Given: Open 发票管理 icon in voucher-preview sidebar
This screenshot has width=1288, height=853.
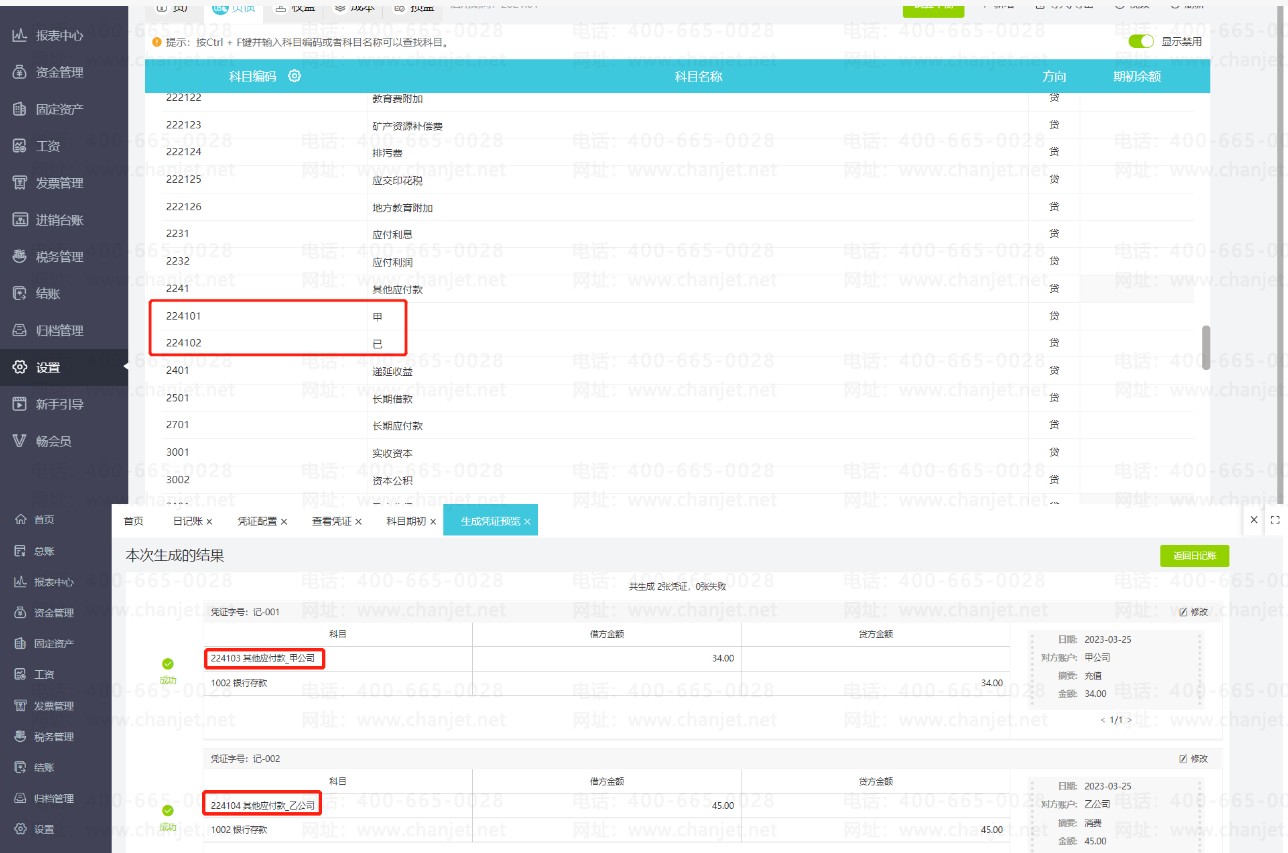Looking at the screenshot, I should [19, 706].
